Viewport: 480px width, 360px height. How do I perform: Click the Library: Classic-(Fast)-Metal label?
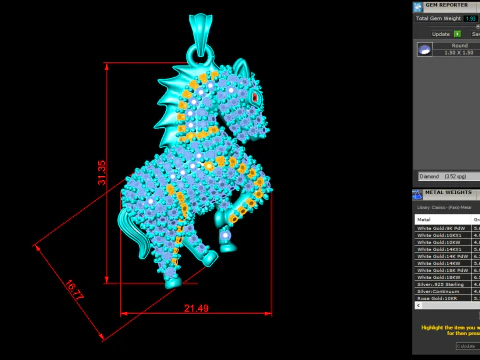pos(444,207)
